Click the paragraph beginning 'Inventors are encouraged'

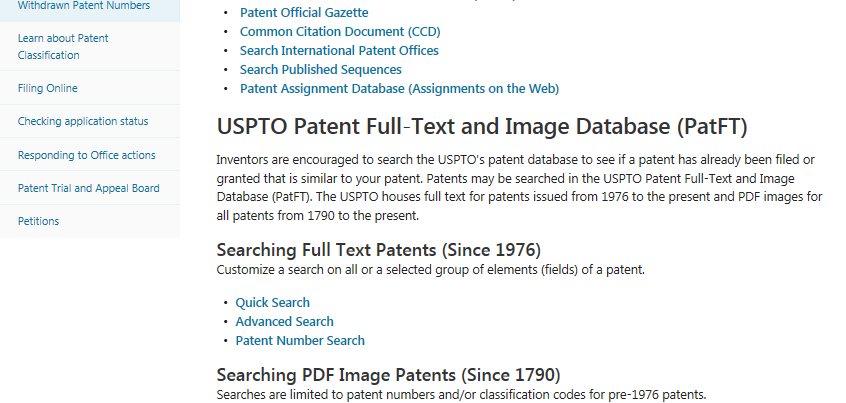point(519,188)
